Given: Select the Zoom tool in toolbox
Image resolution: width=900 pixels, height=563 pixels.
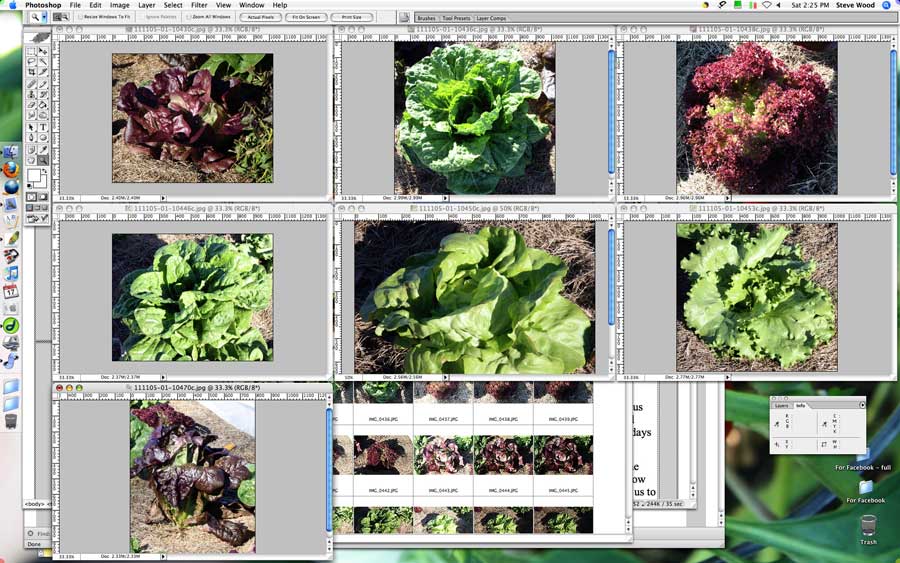Looking at the screenshot, I should (43, 160).
